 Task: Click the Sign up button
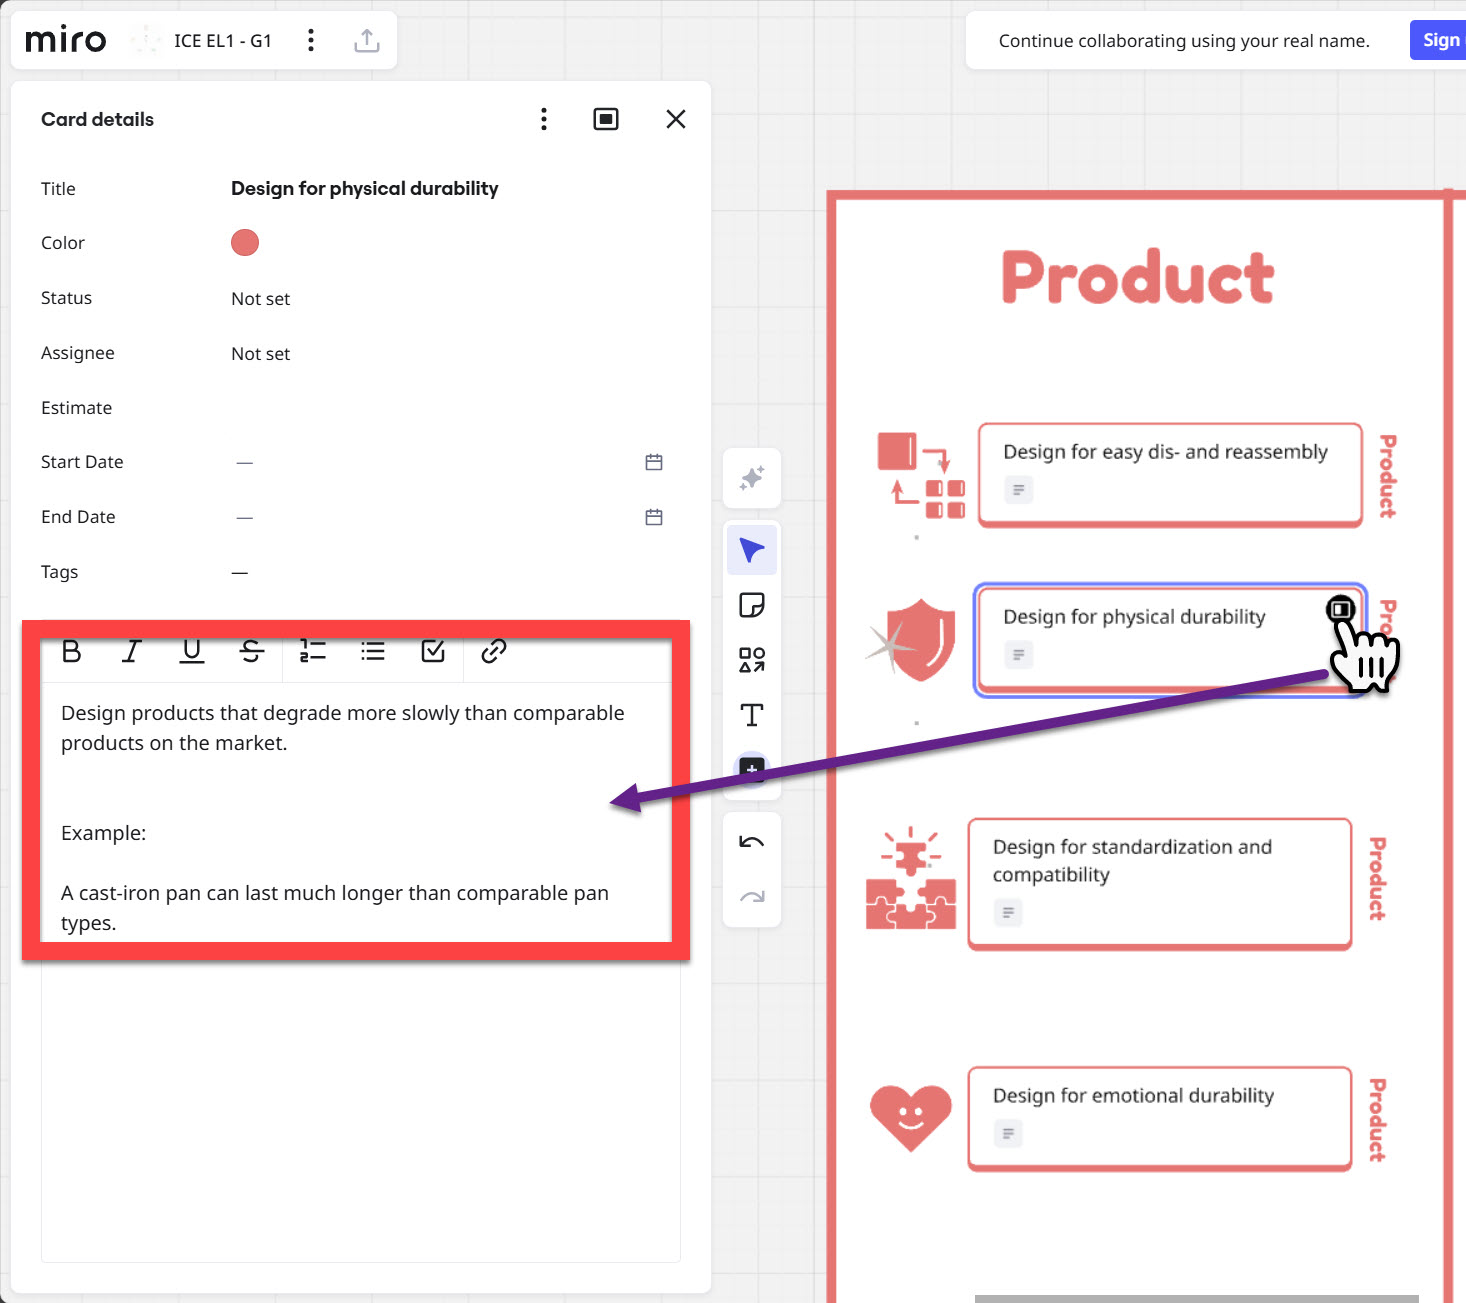click(x=1439, y=41)
